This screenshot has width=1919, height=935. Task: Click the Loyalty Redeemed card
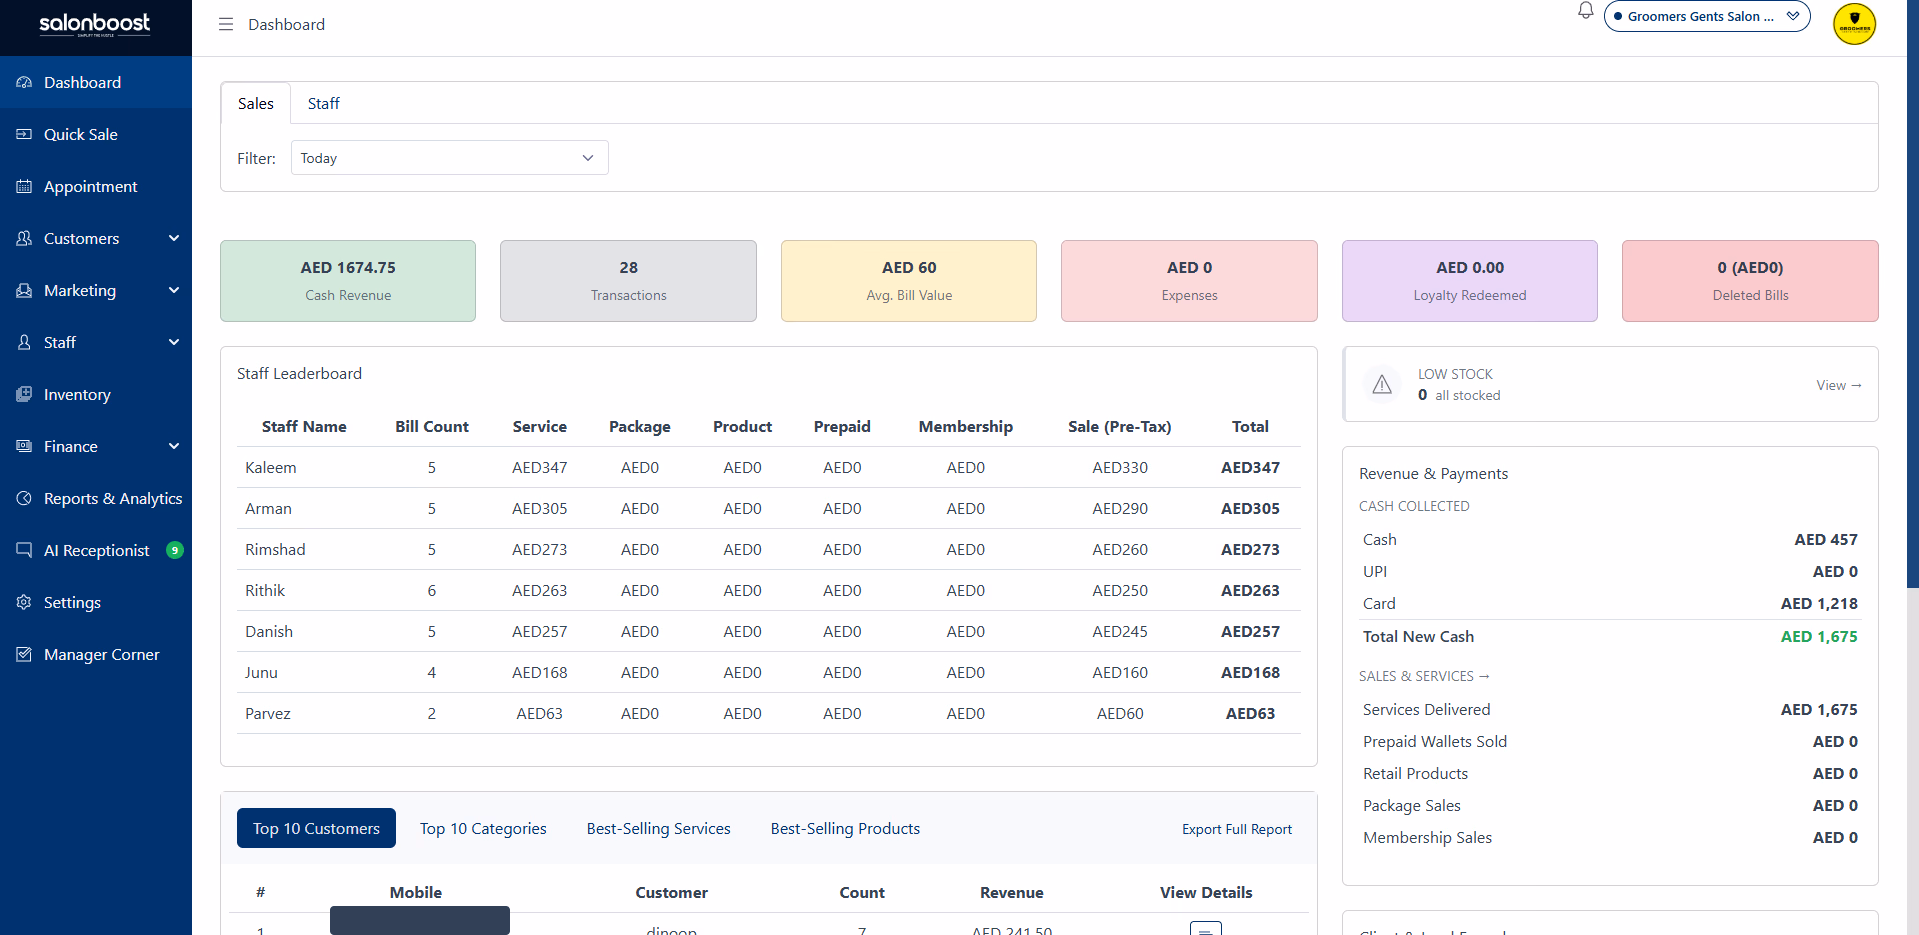(1470, 281)
